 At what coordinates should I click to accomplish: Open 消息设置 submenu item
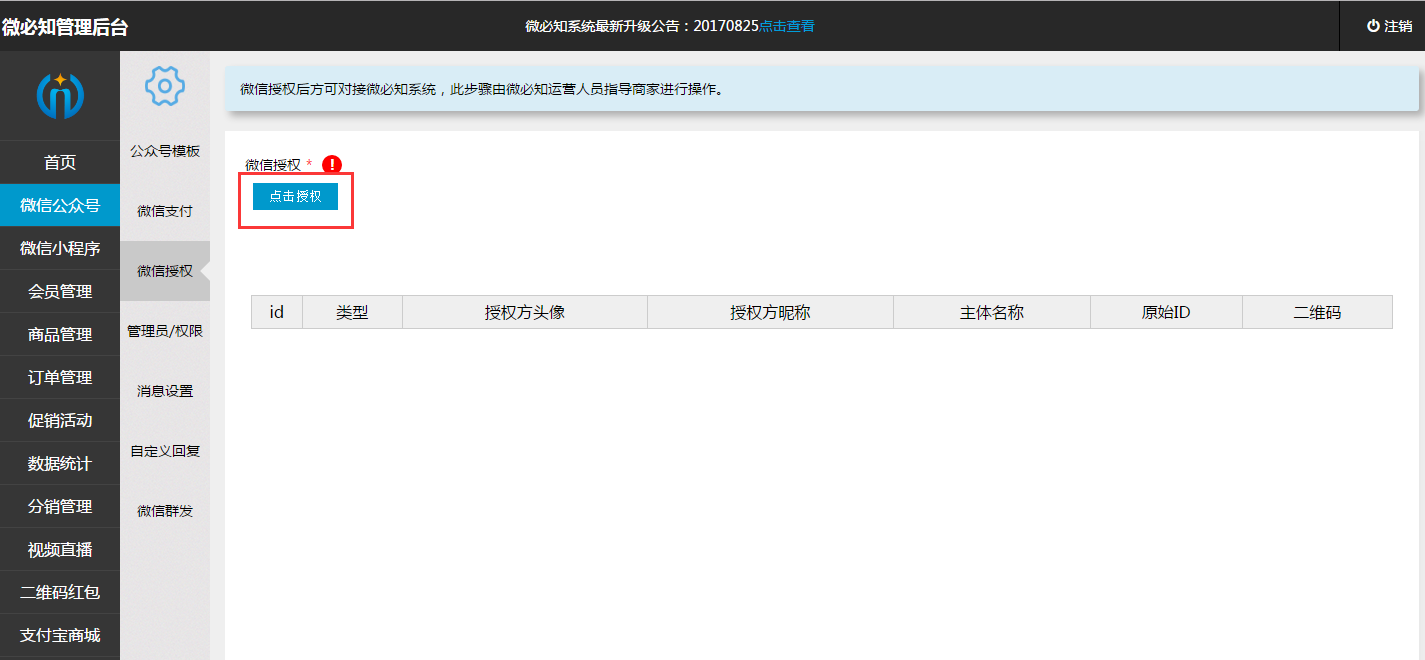pos(165,391)
